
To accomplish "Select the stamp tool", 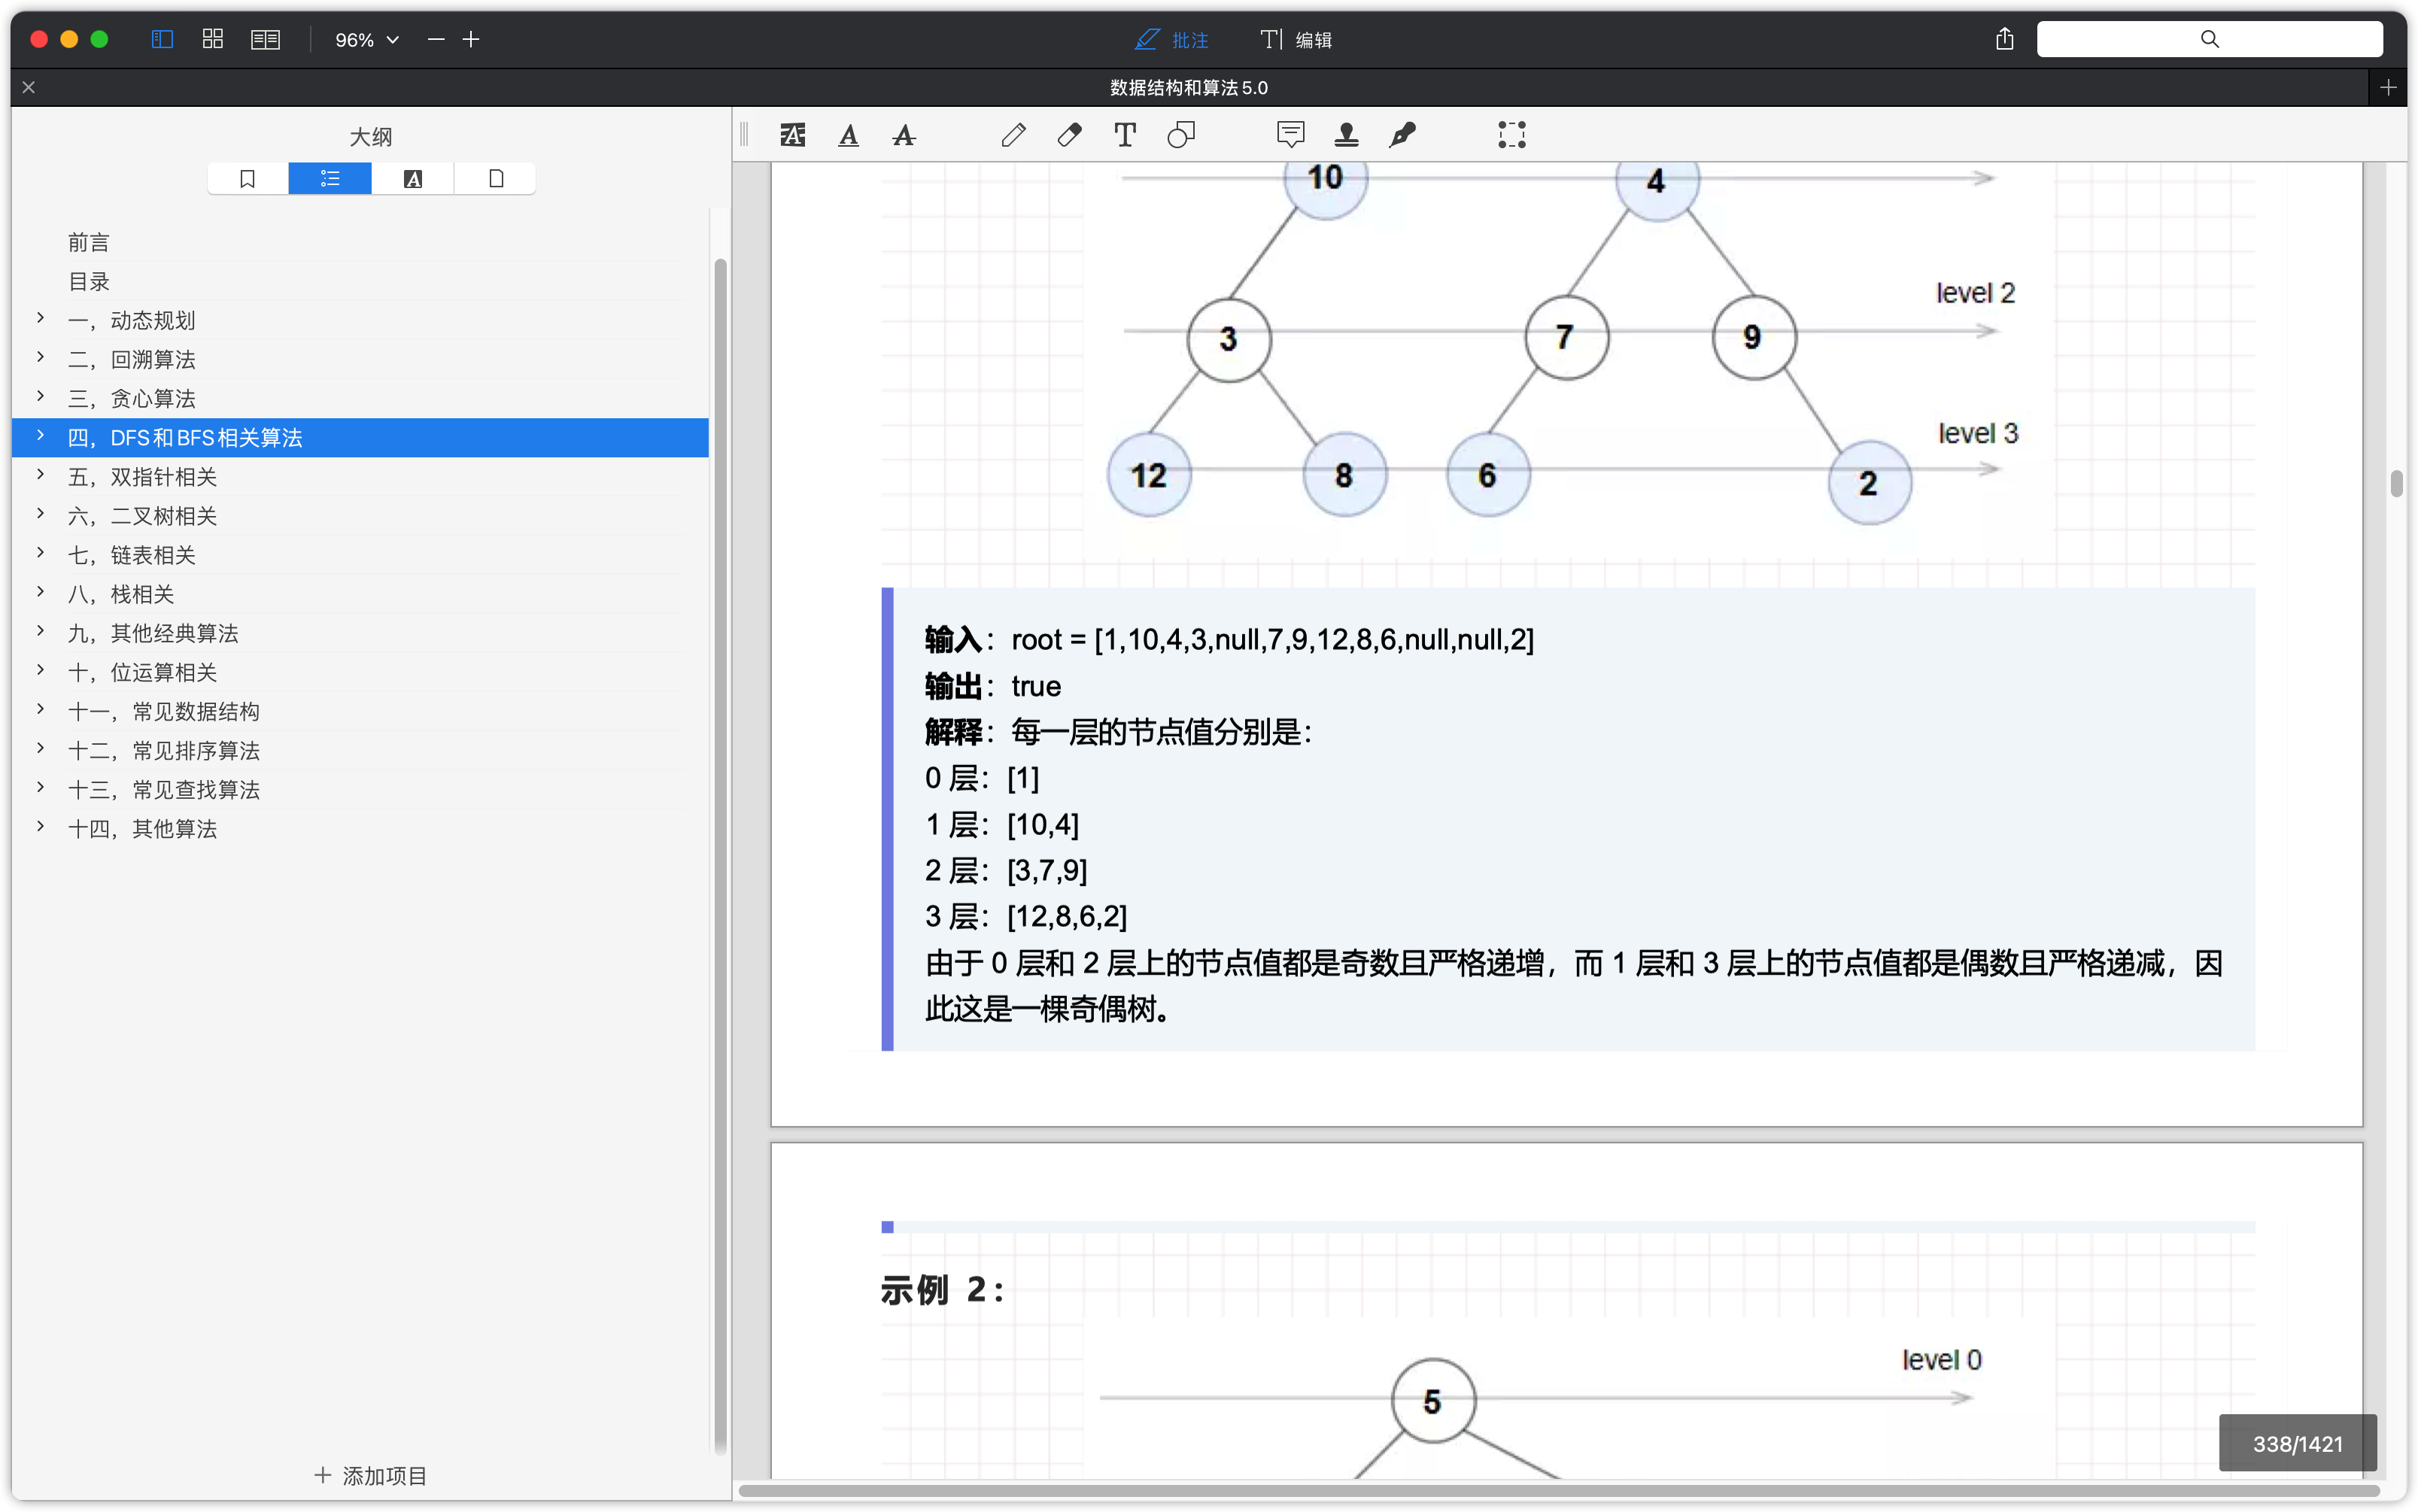I will 1346,135.
